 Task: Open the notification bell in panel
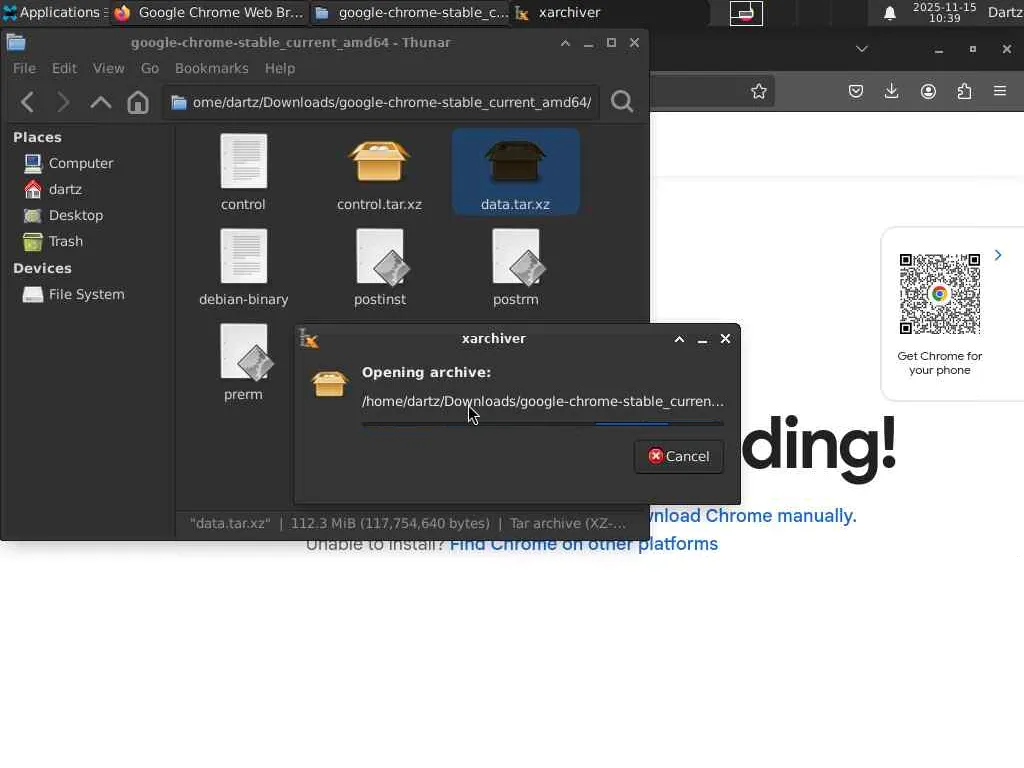(889, 13)
